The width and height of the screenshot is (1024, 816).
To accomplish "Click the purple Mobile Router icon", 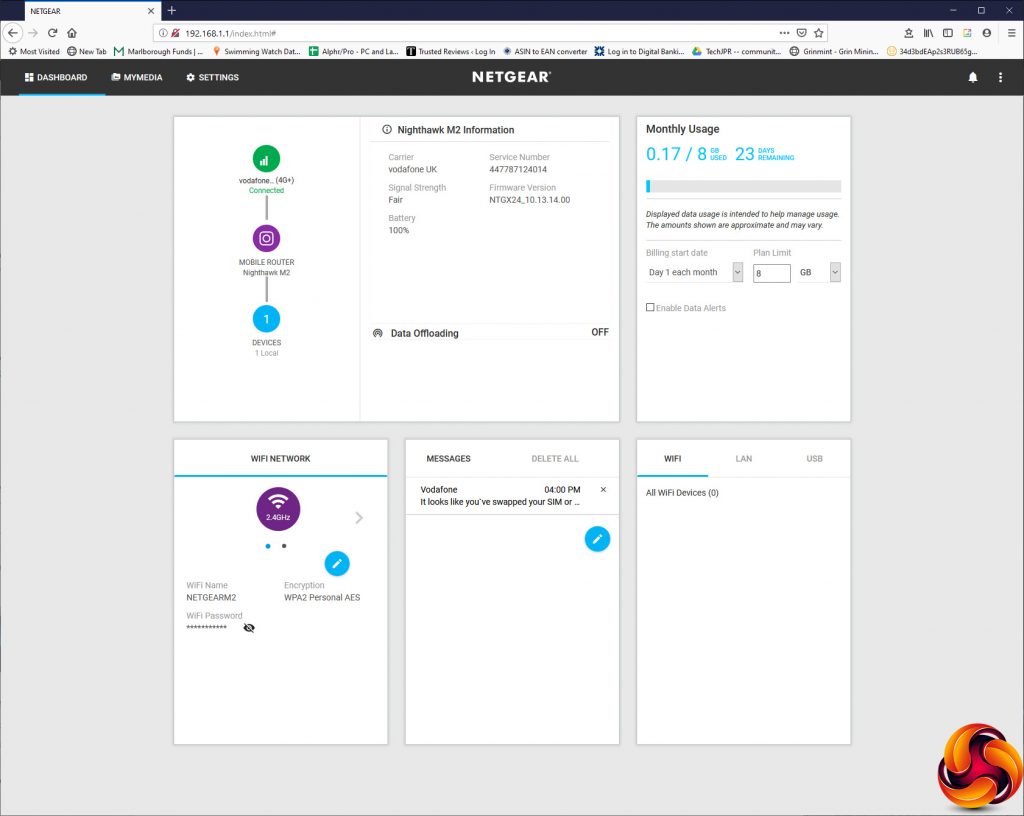I will pos(266,238).
